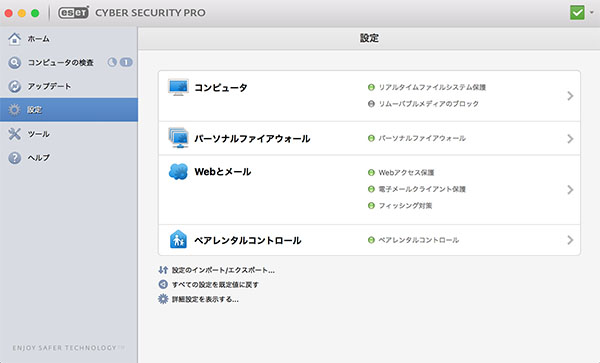Select 設定 in the sidebar menu

[x=69, y=110]
